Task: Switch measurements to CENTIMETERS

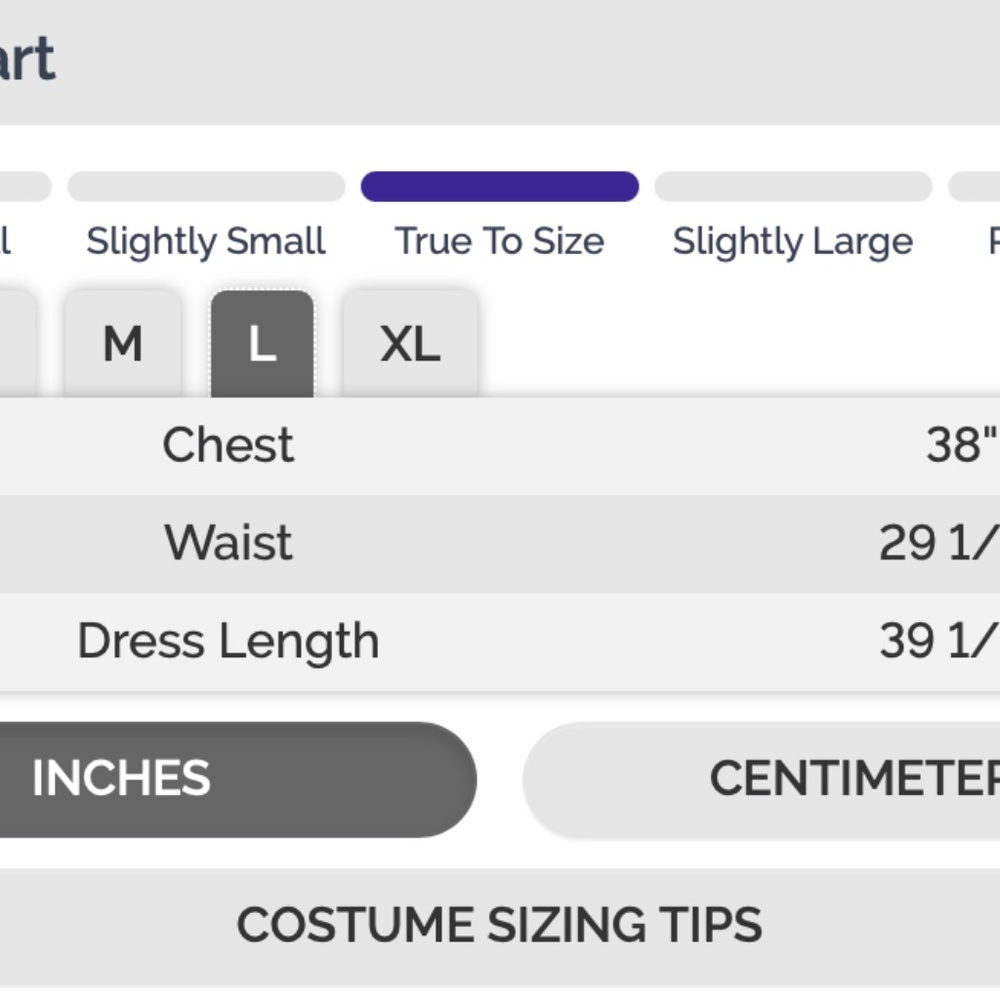Action: [761, 779]
